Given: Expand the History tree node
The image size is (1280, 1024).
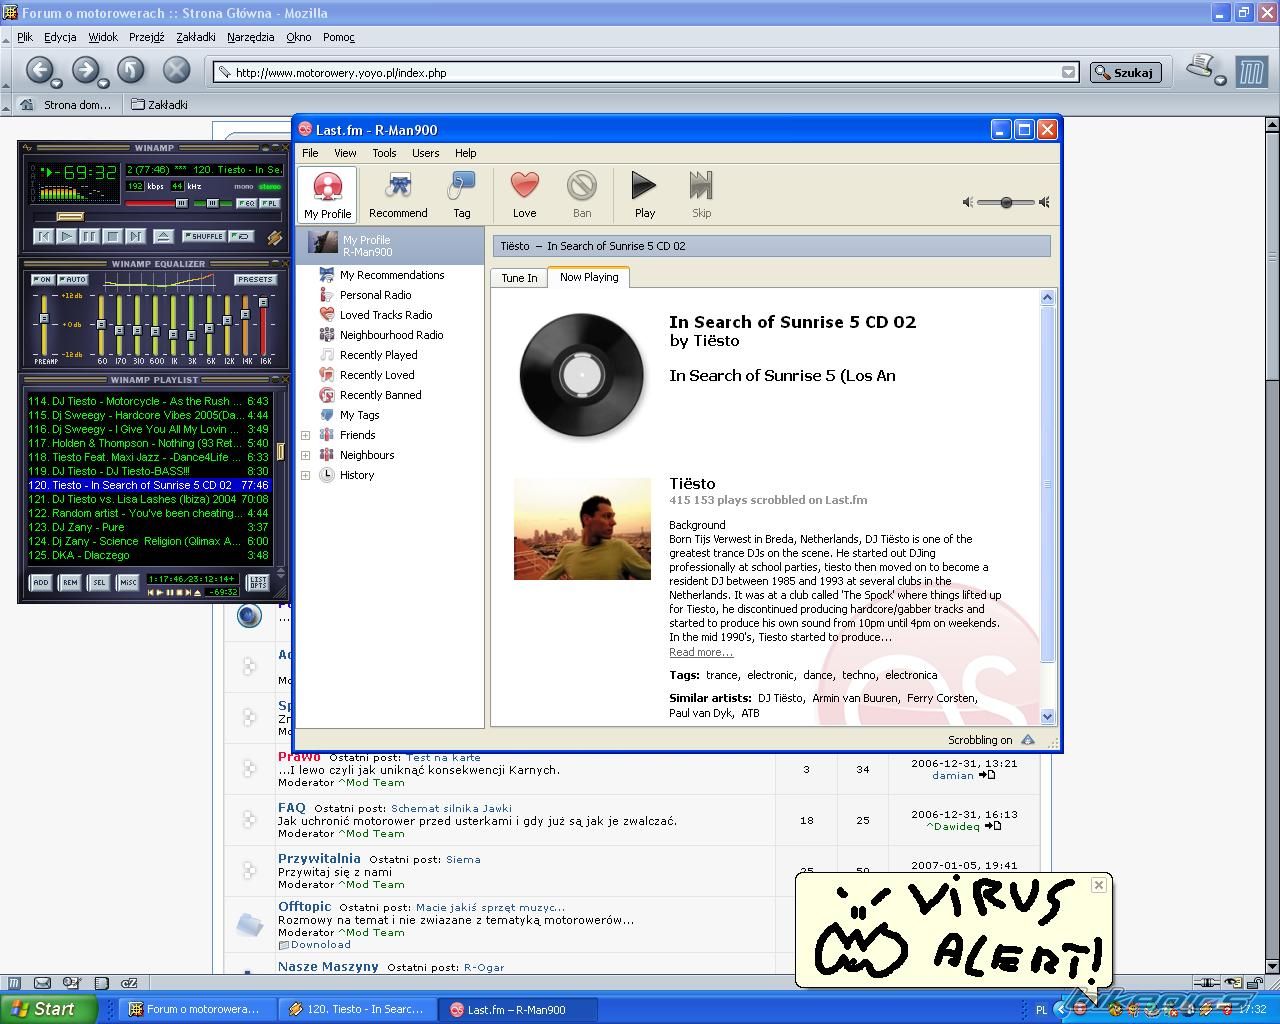Looking at the screenshot, I should point(306,475).
